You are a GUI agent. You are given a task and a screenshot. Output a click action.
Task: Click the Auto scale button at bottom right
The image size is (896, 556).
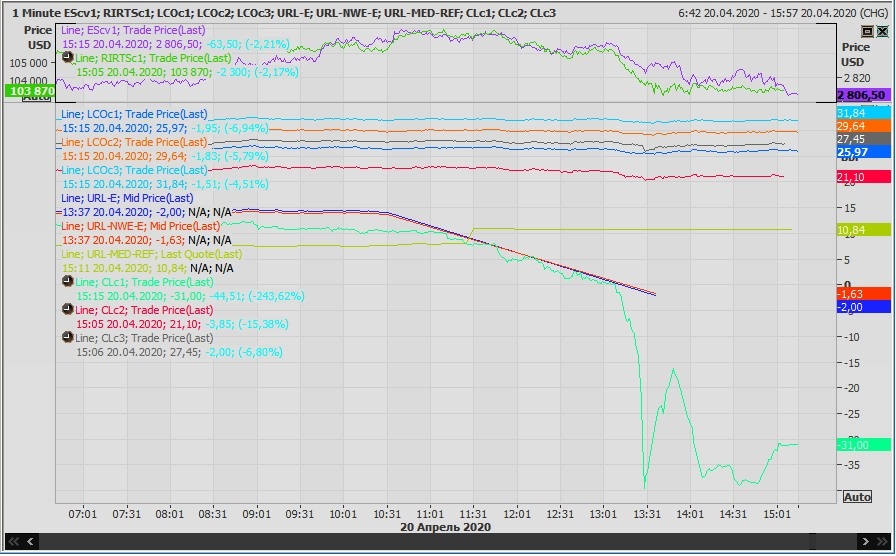[857, 497]
